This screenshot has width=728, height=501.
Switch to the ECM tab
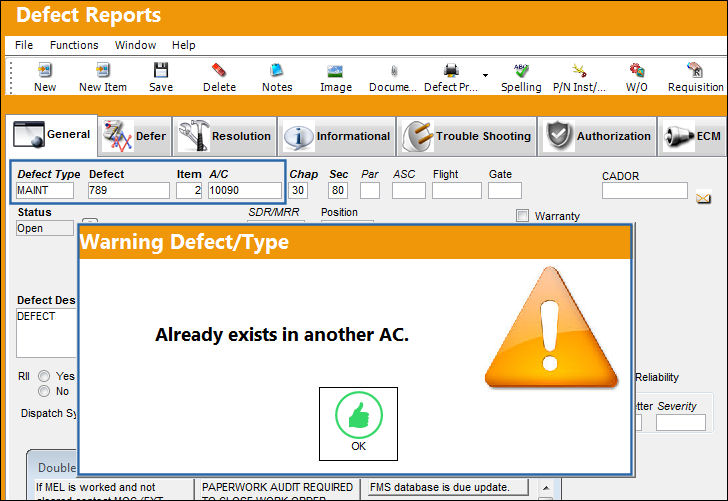(692, 136)
